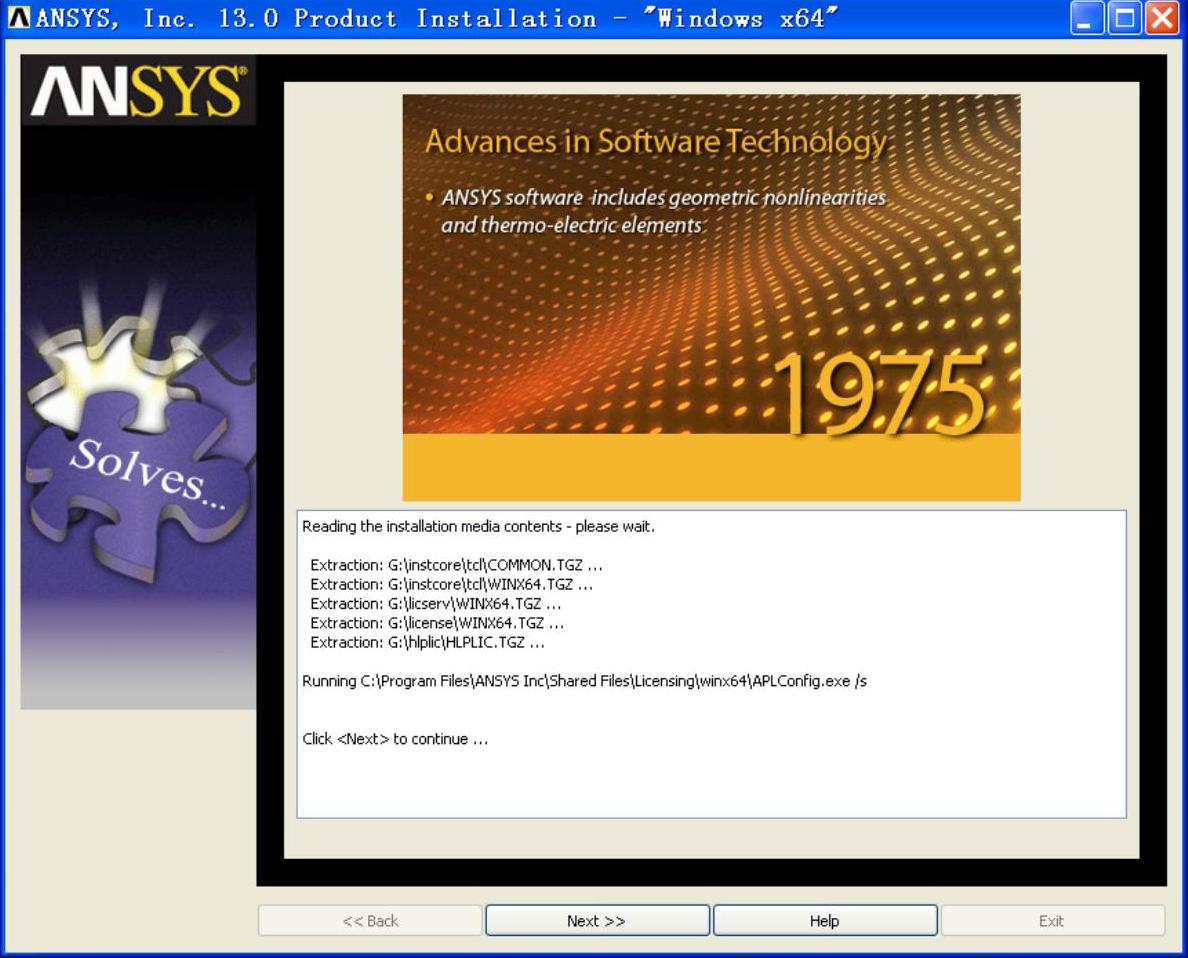This screenshot has height=958, width=1188.
Task: Click the greyed-out Exit button
Action: 1052,920
